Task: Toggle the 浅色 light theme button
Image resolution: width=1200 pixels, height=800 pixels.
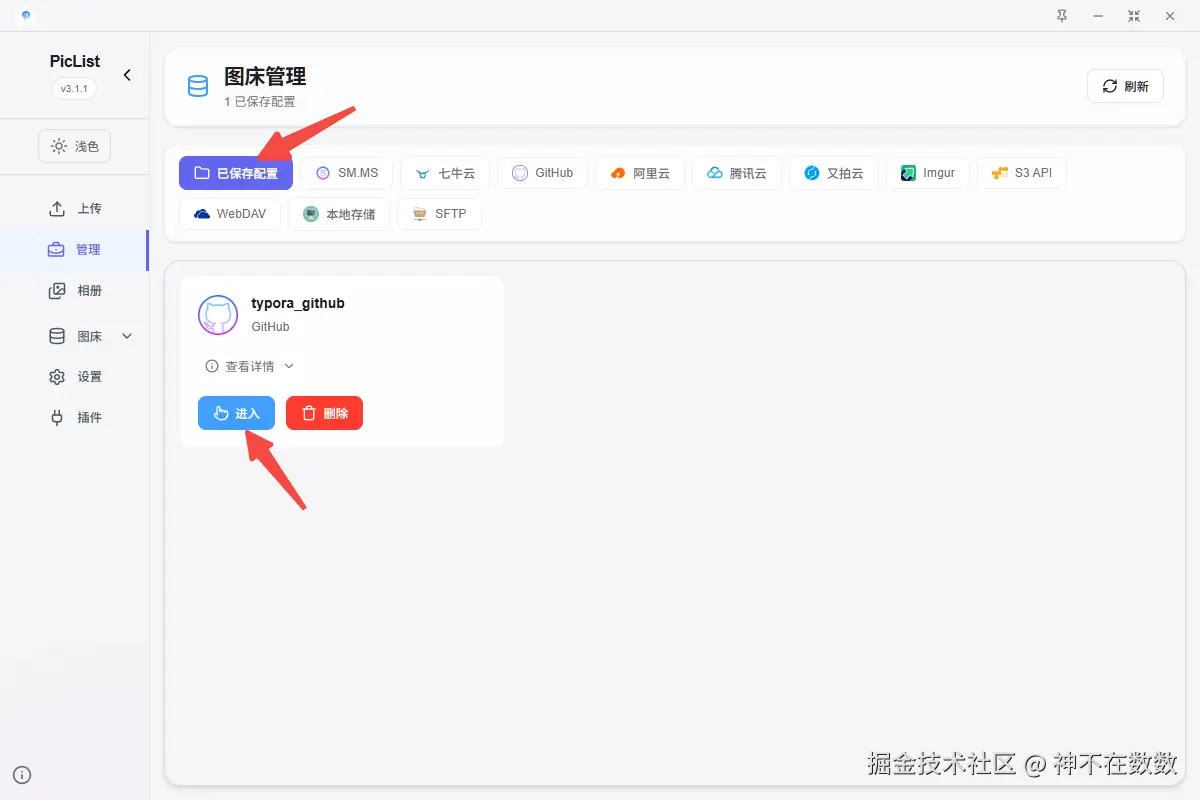Action: 74,146
